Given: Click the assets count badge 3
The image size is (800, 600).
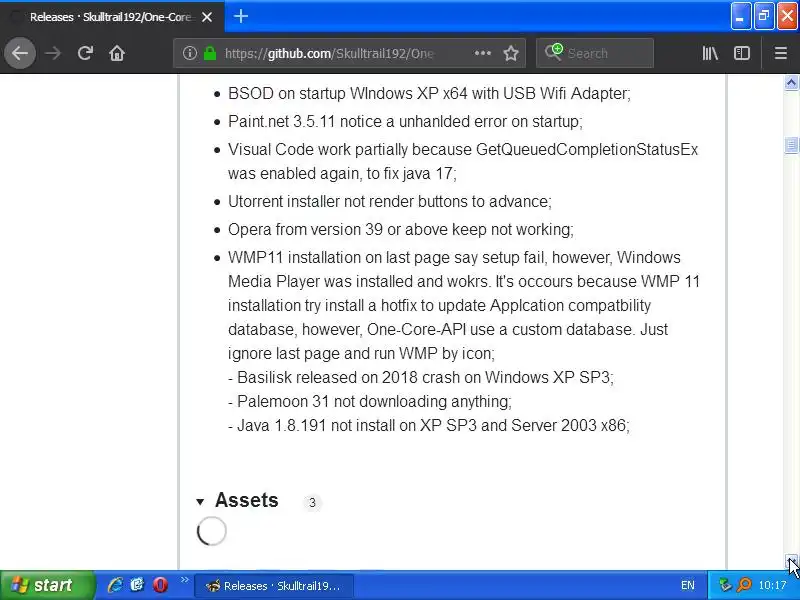Looking at the screenshot, I should 312,503.
